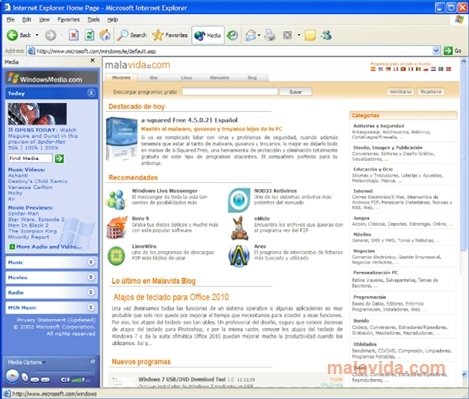The height and width of the screenshot is (399, 469).
Task: Expand the Music section in Media bar
Action: 52,262
